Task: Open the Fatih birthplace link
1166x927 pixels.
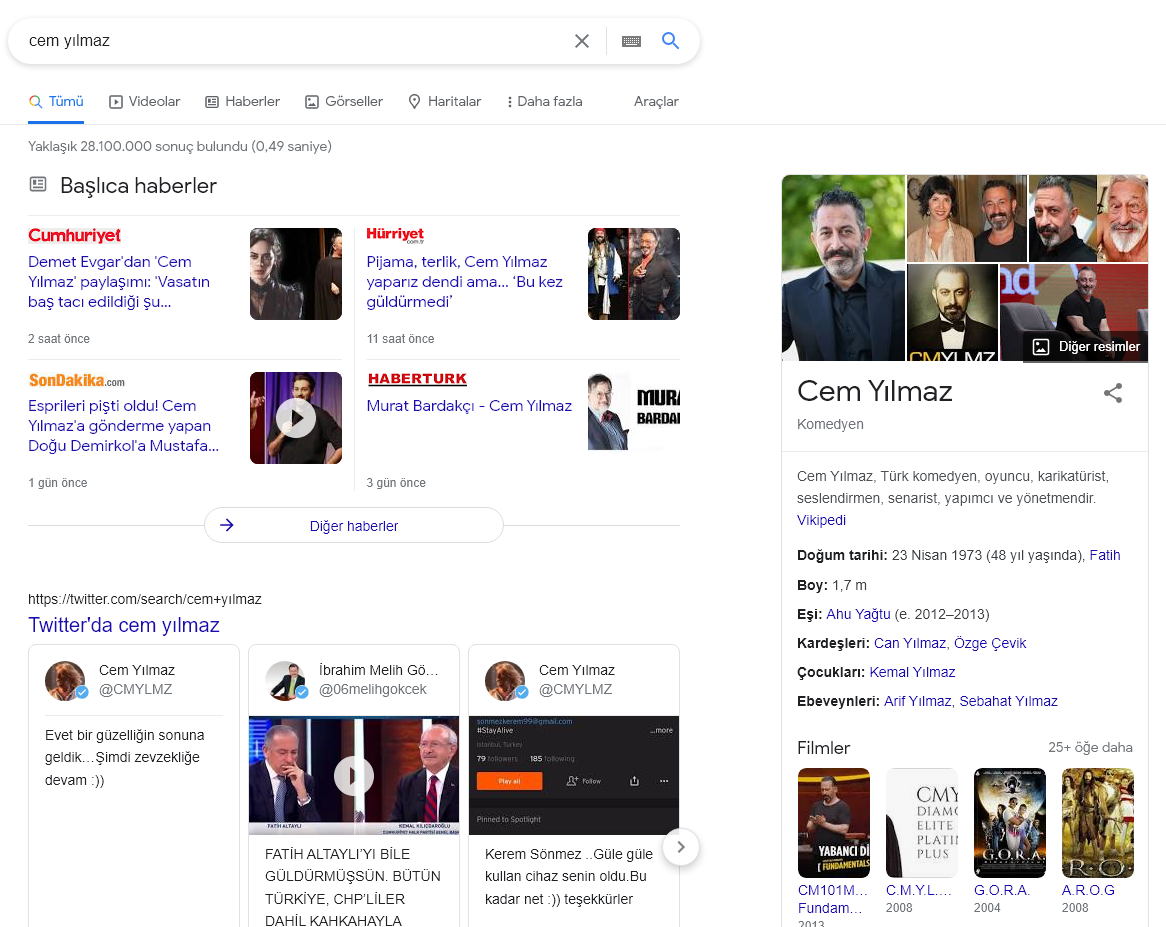Action: click(x=1104, y=555)
